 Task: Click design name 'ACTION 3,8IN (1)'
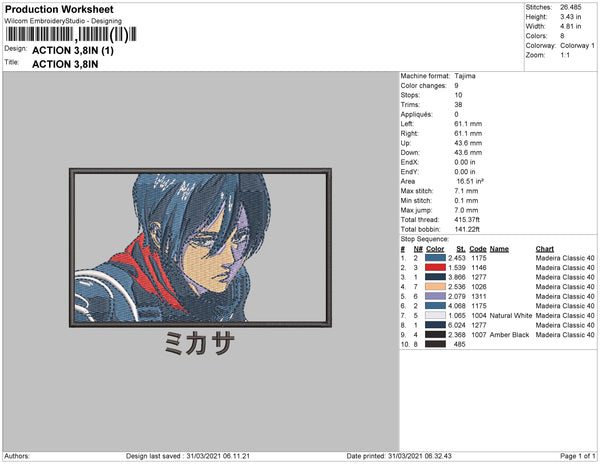[x=73, y=50]
